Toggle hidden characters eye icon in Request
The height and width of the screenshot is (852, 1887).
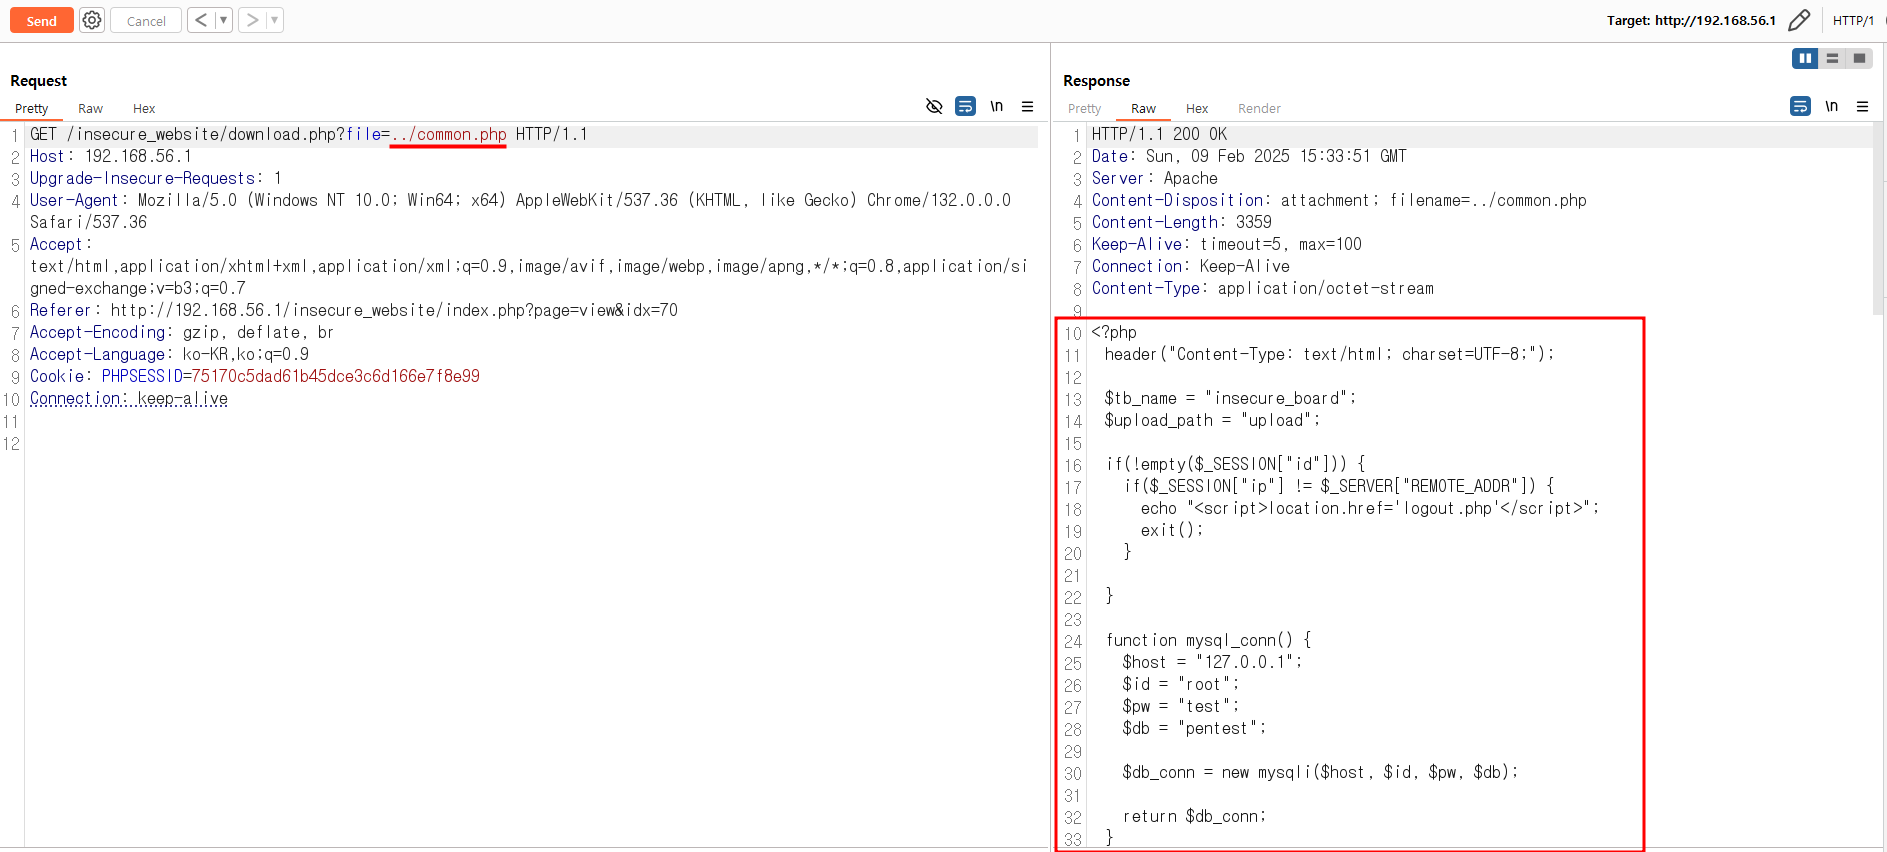pyautogui.click(x=934, y=106)
